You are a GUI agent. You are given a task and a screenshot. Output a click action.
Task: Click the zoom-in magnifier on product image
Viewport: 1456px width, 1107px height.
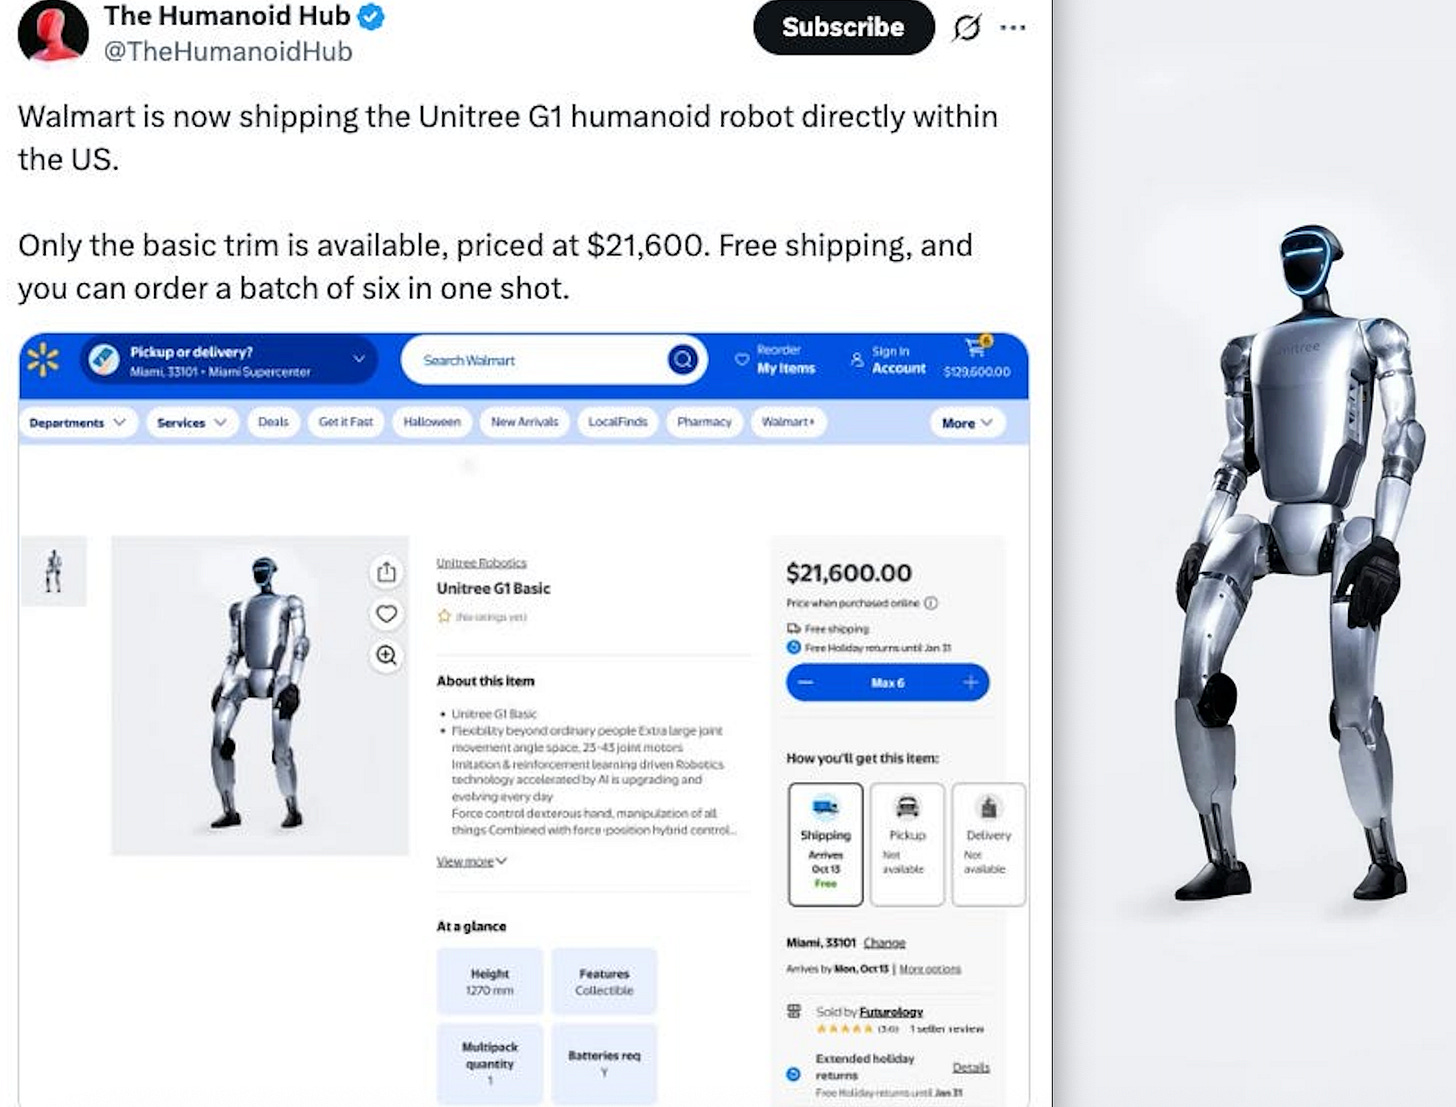tap(386, 656)
